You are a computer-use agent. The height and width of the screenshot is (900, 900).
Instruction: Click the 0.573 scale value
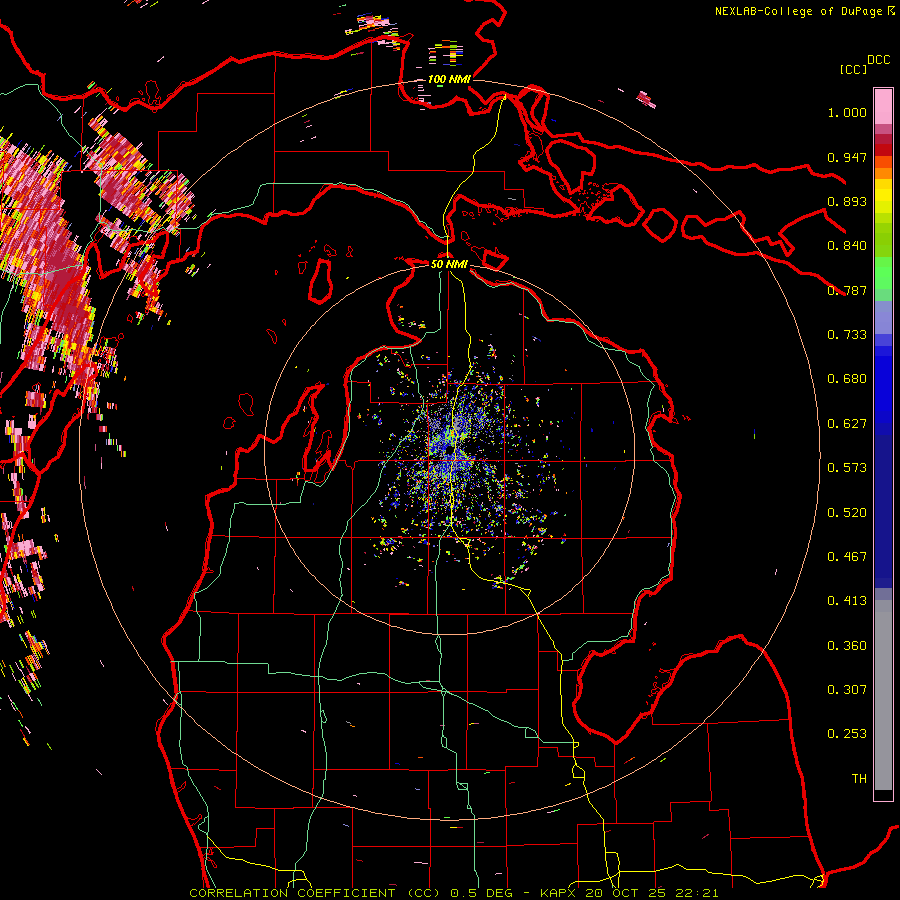(847, 468)
